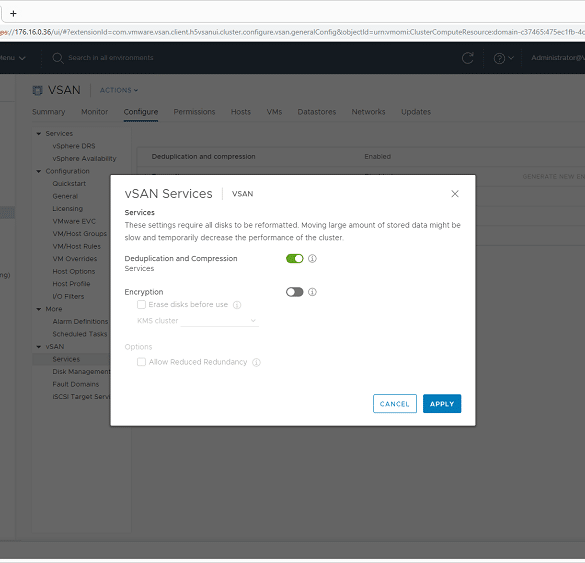
Task: Select I/O Filters in sidebar
Action: 68,297
